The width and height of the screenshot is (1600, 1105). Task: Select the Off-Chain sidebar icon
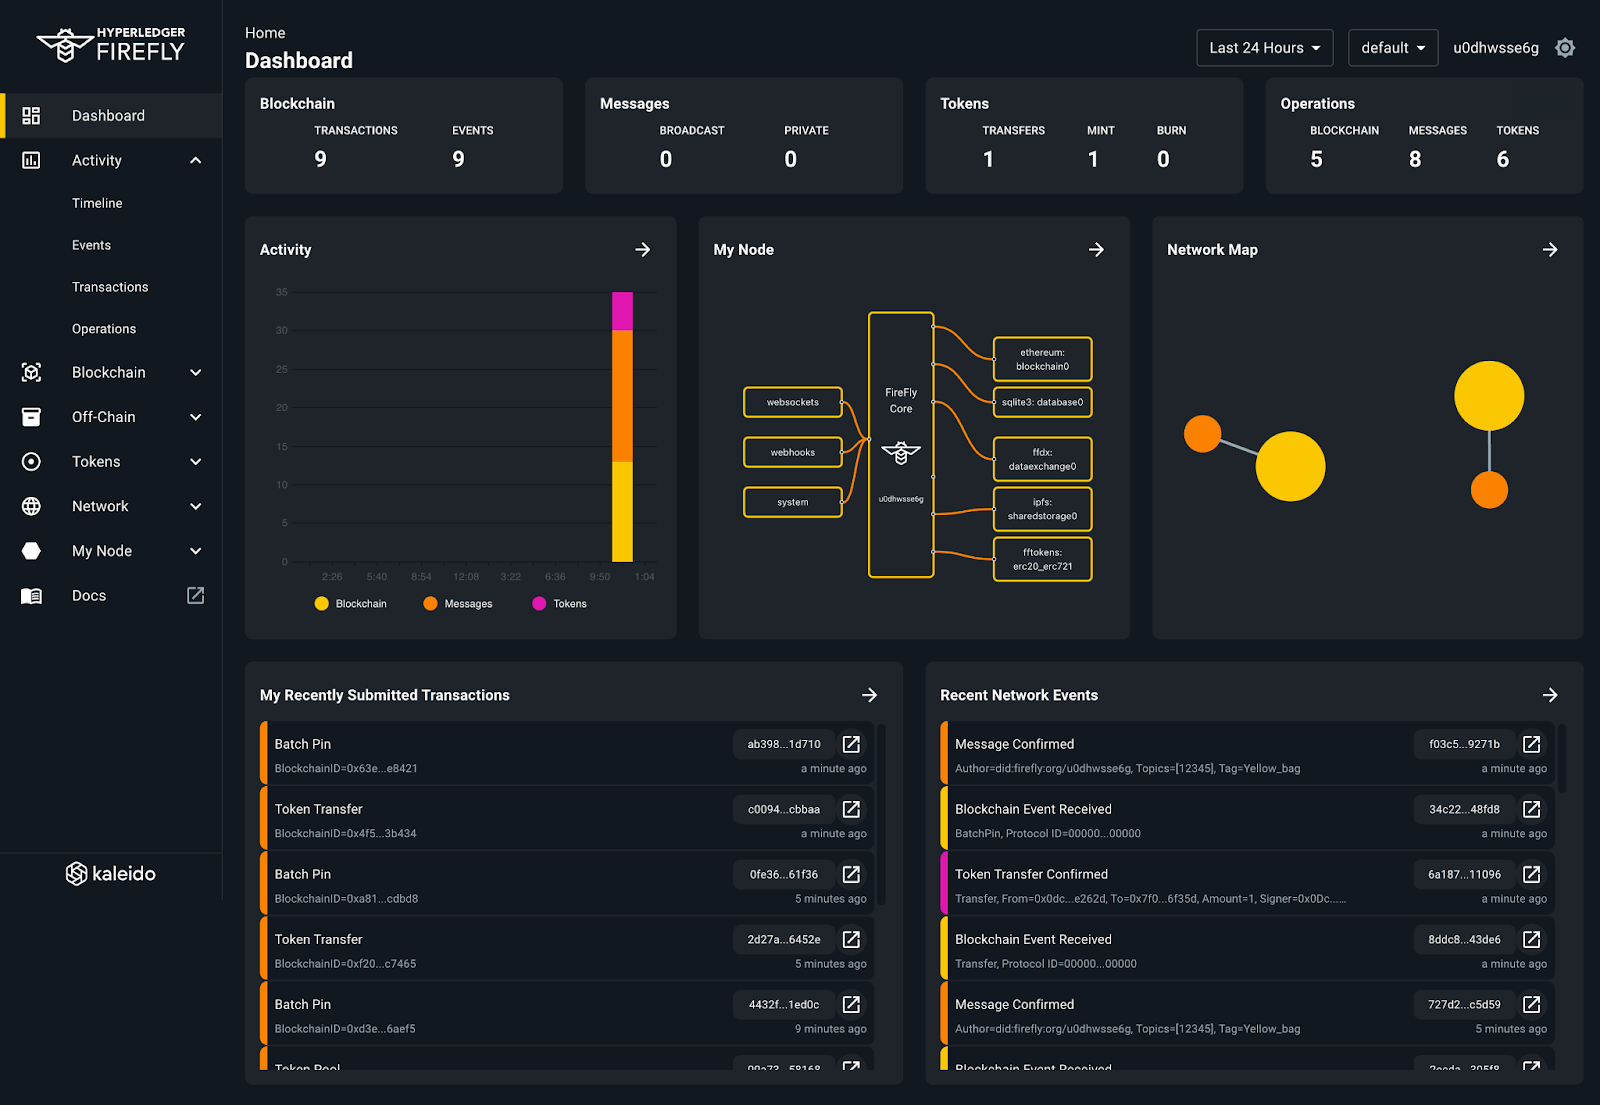pos(31,417)
